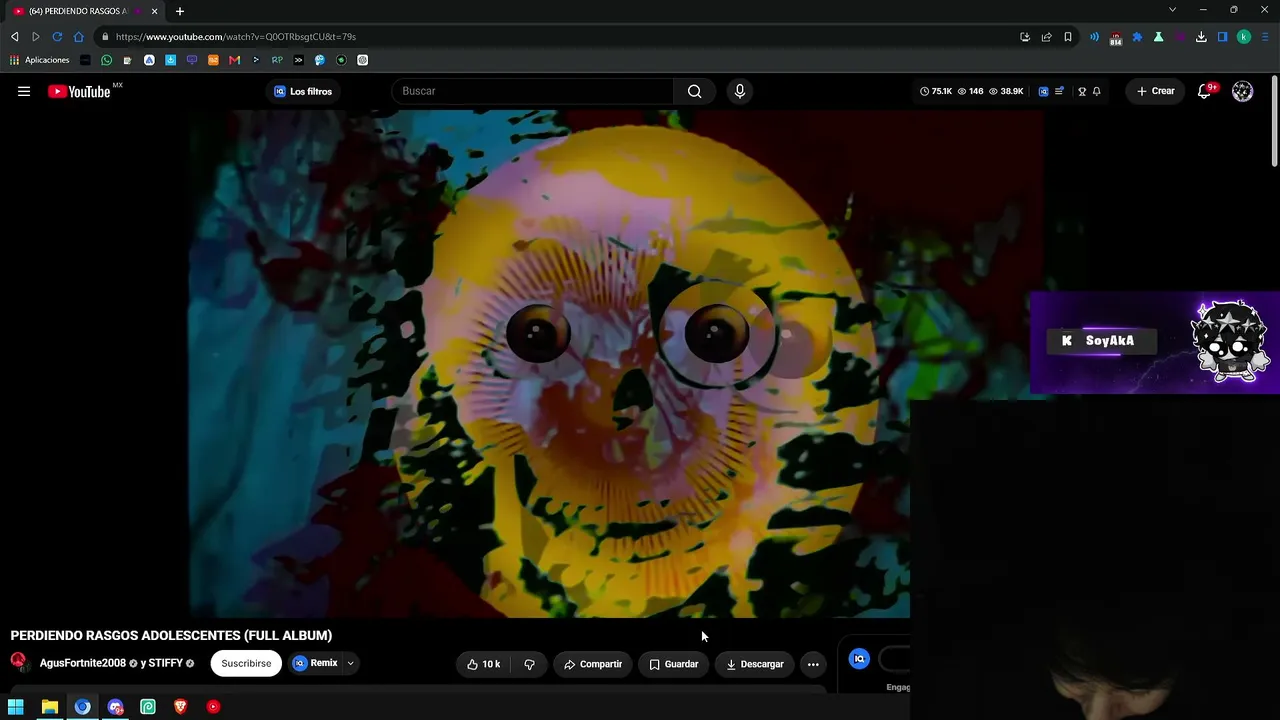Go to the YouTube home logo

coord(79,91)
